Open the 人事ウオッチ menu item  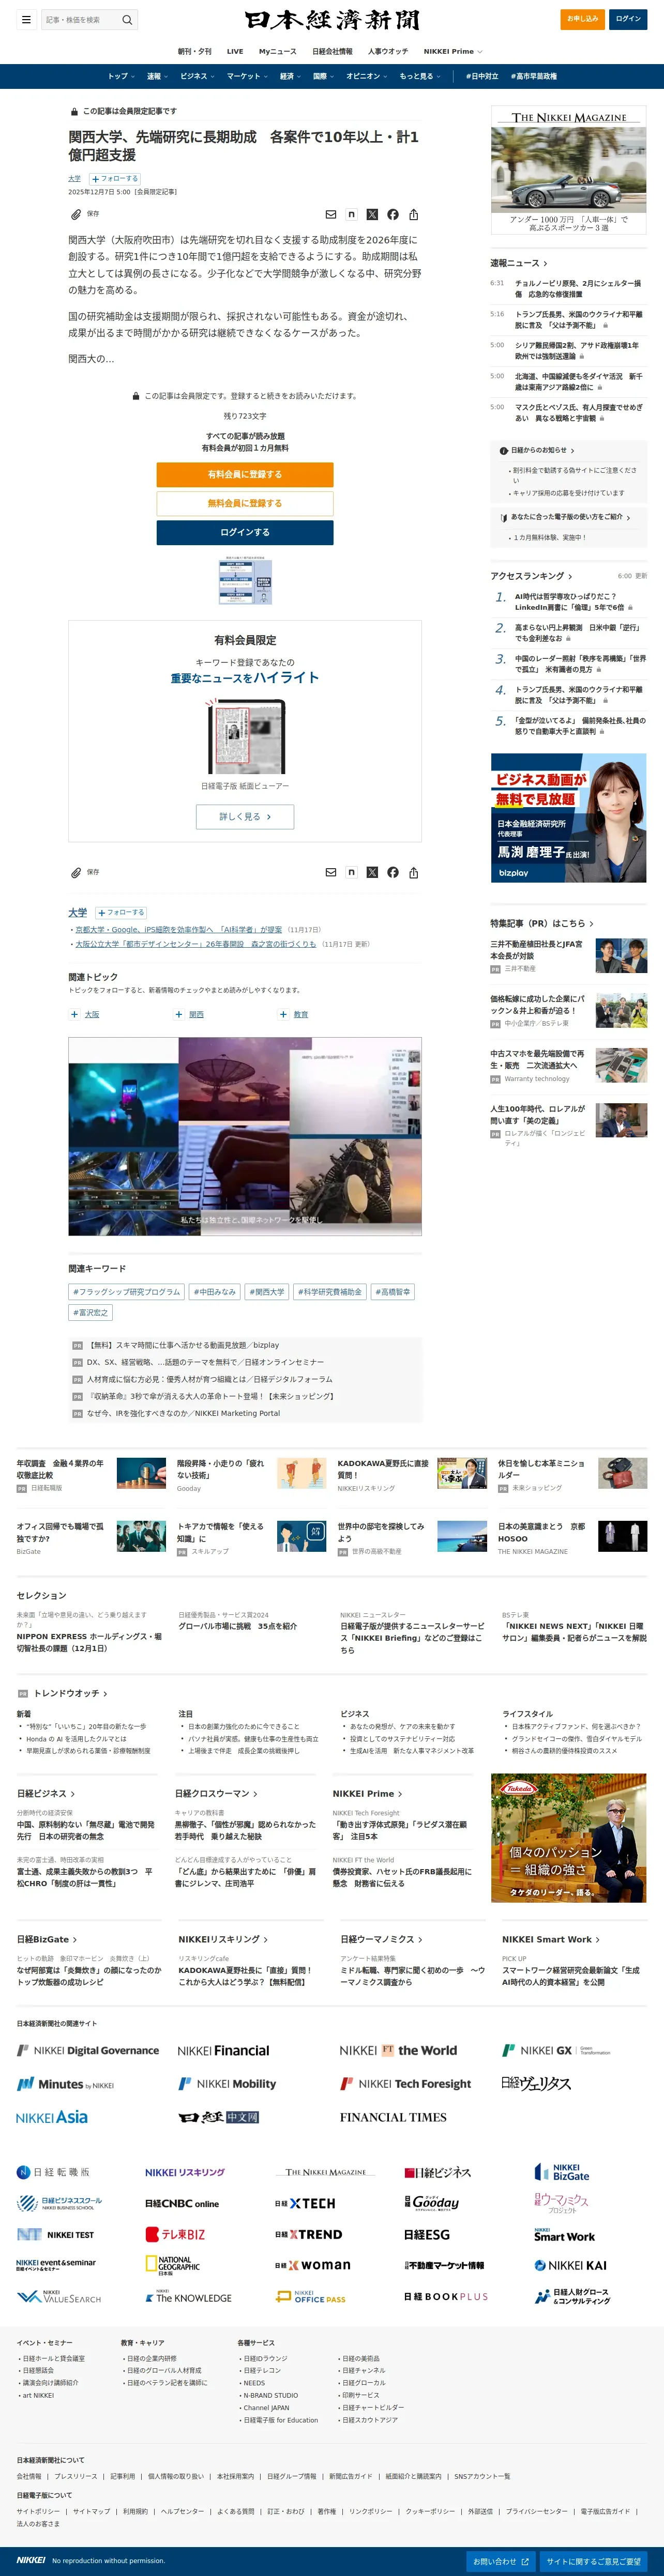[x=388, y=51]
